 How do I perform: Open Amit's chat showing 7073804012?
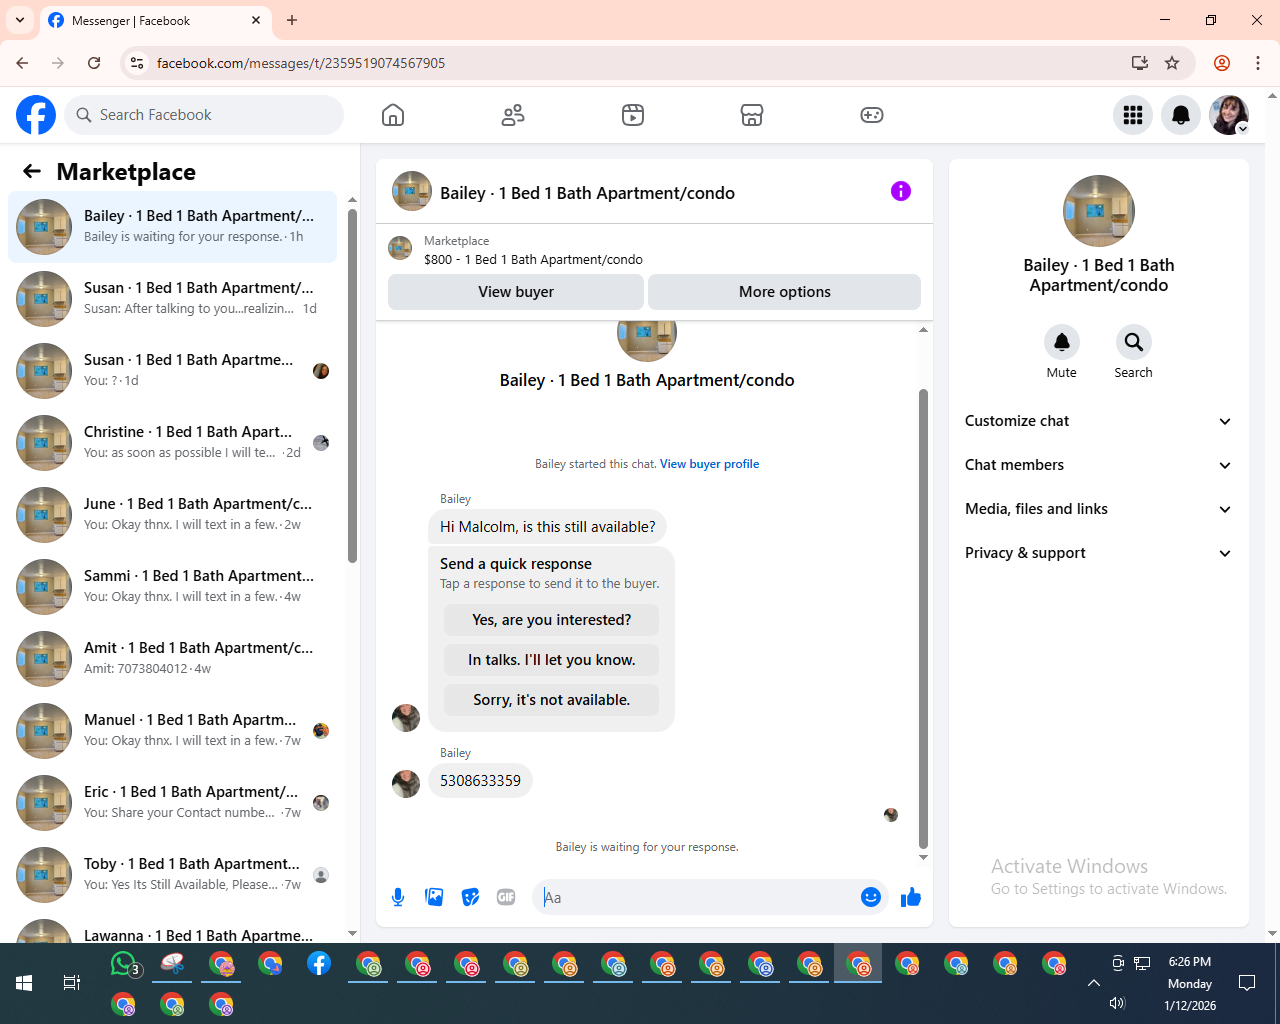point(173,659)
